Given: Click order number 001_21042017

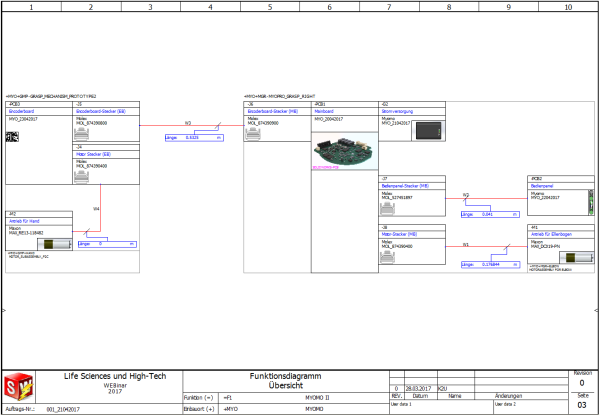Looking at the screenshot, I should click(x=63, y=409).
